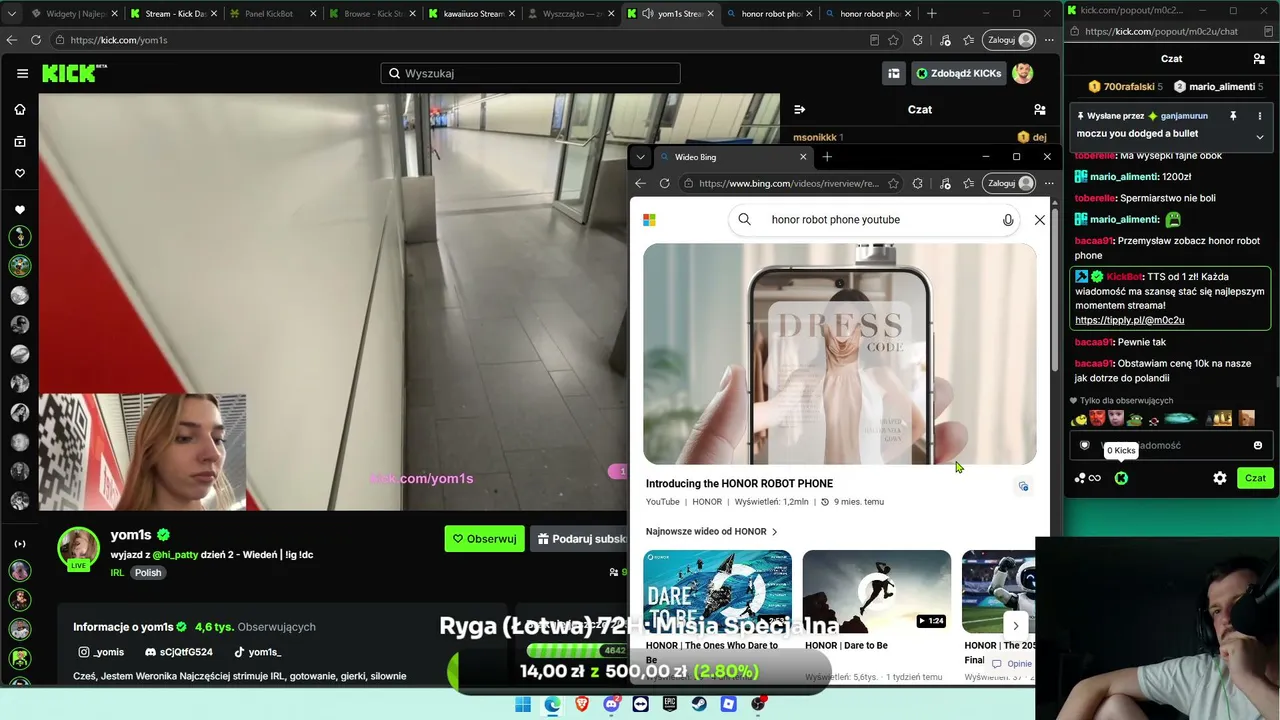Go back in the Bing window
1280x720 pixels.
click(x=641, y=183)
